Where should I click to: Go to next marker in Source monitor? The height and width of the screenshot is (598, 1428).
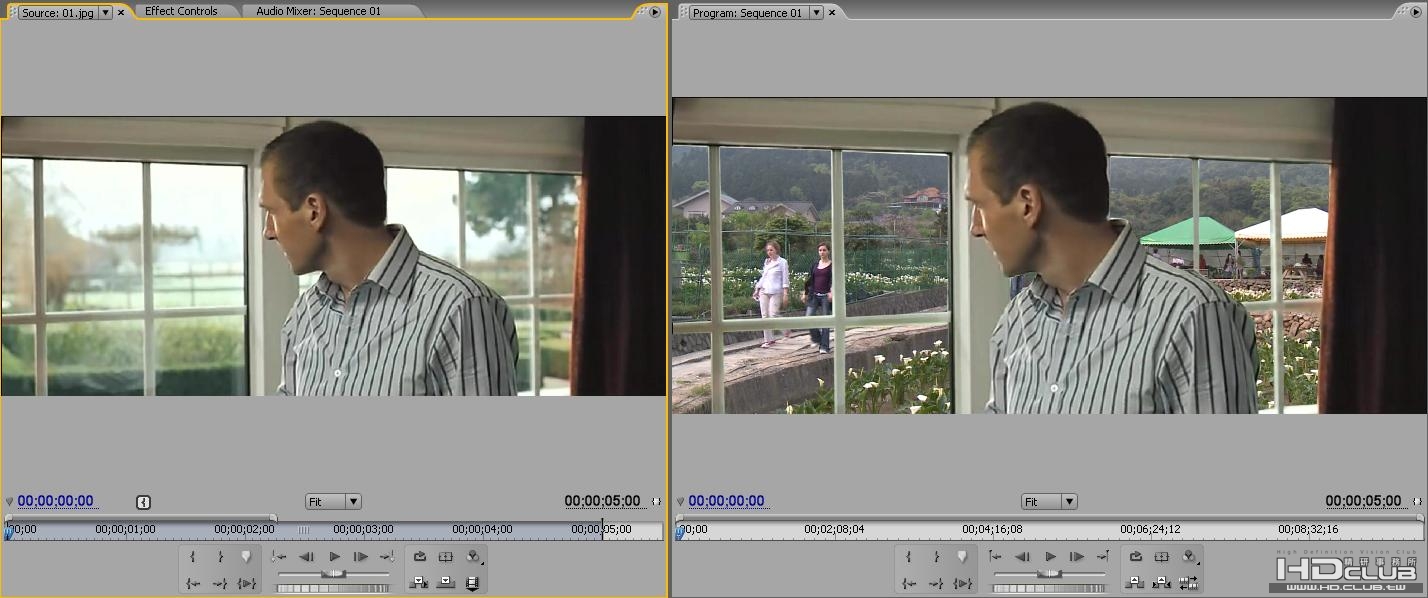pos(387,557)
